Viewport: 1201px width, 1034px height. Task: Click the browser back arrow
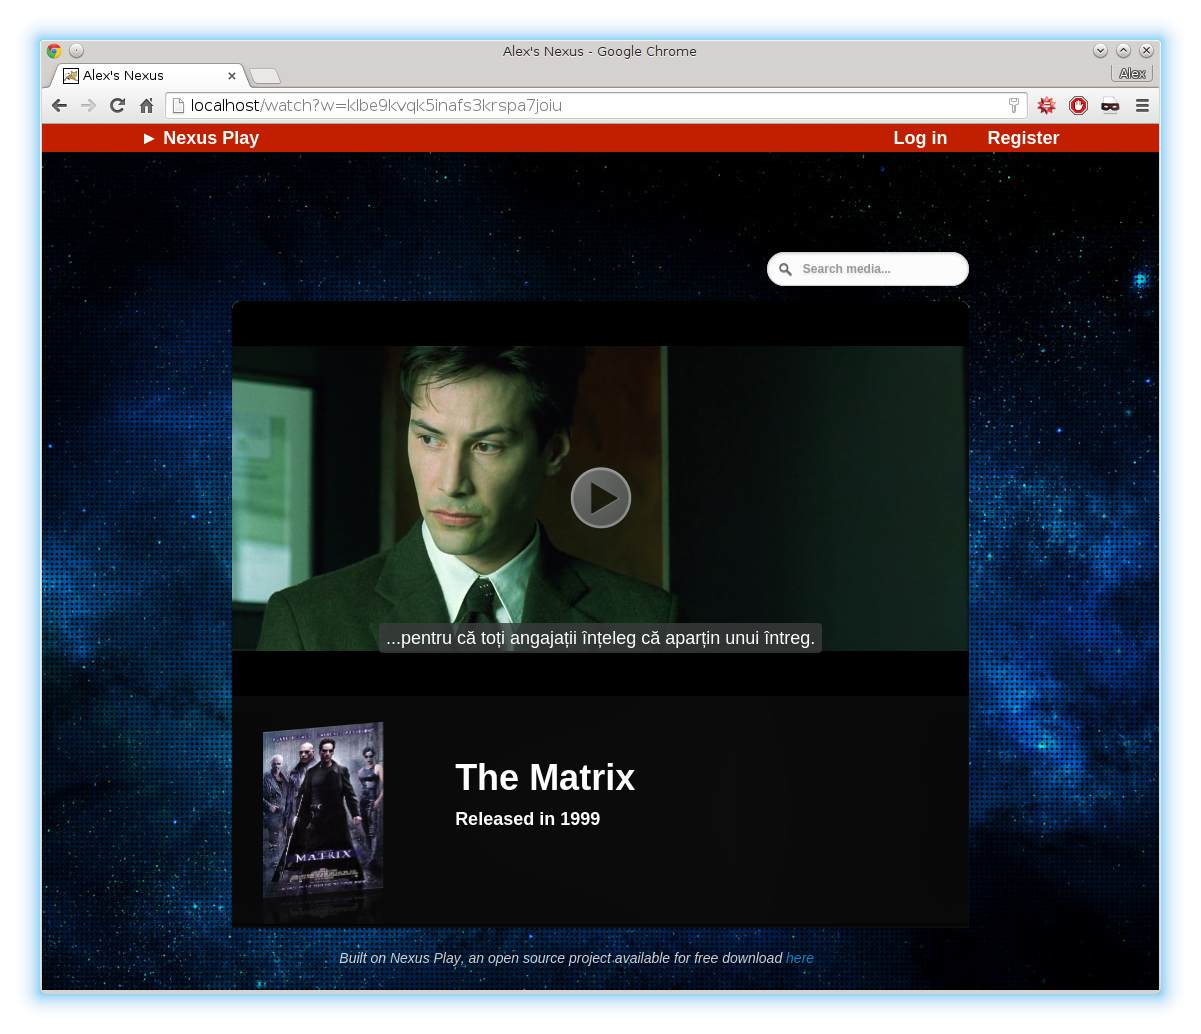point(59,106)
